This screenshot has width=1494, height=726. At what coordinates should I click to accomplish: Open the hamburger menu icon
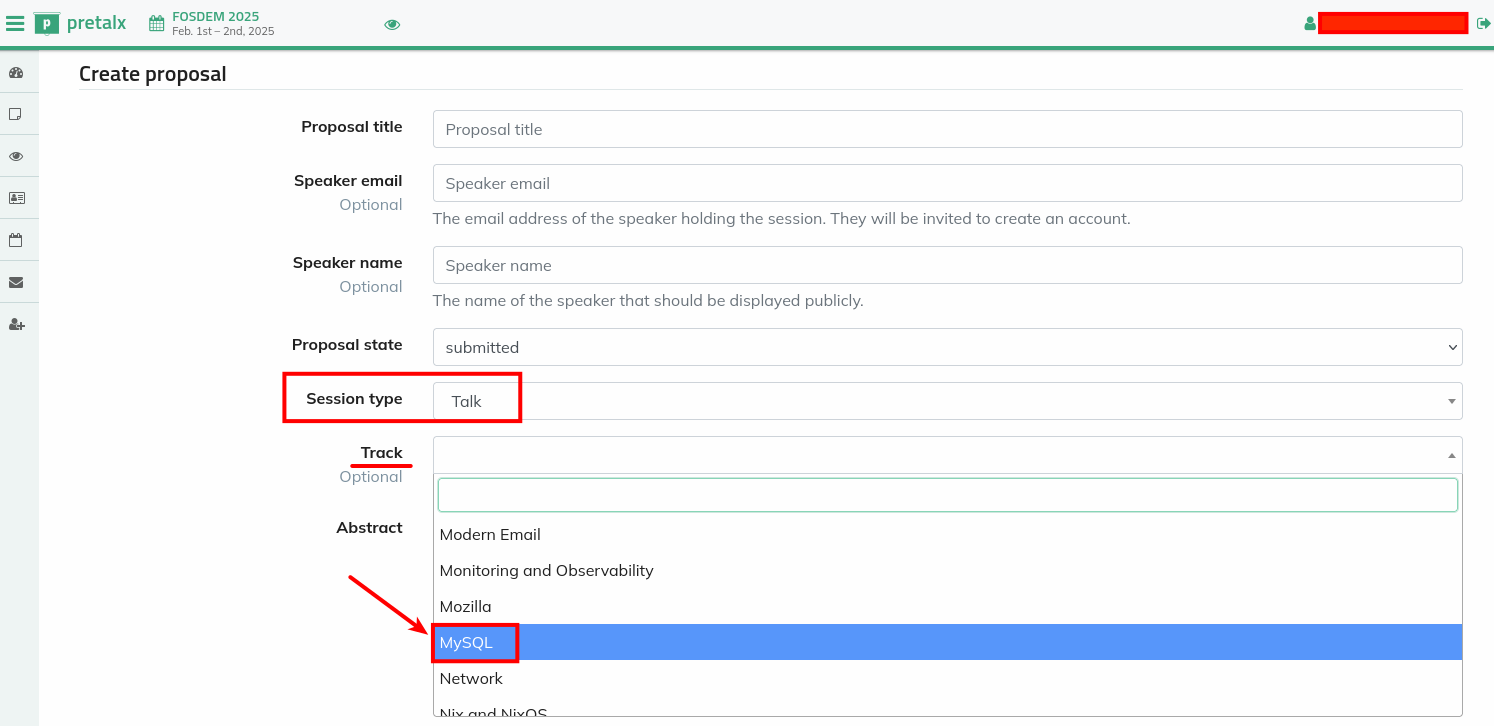point(15,23)
